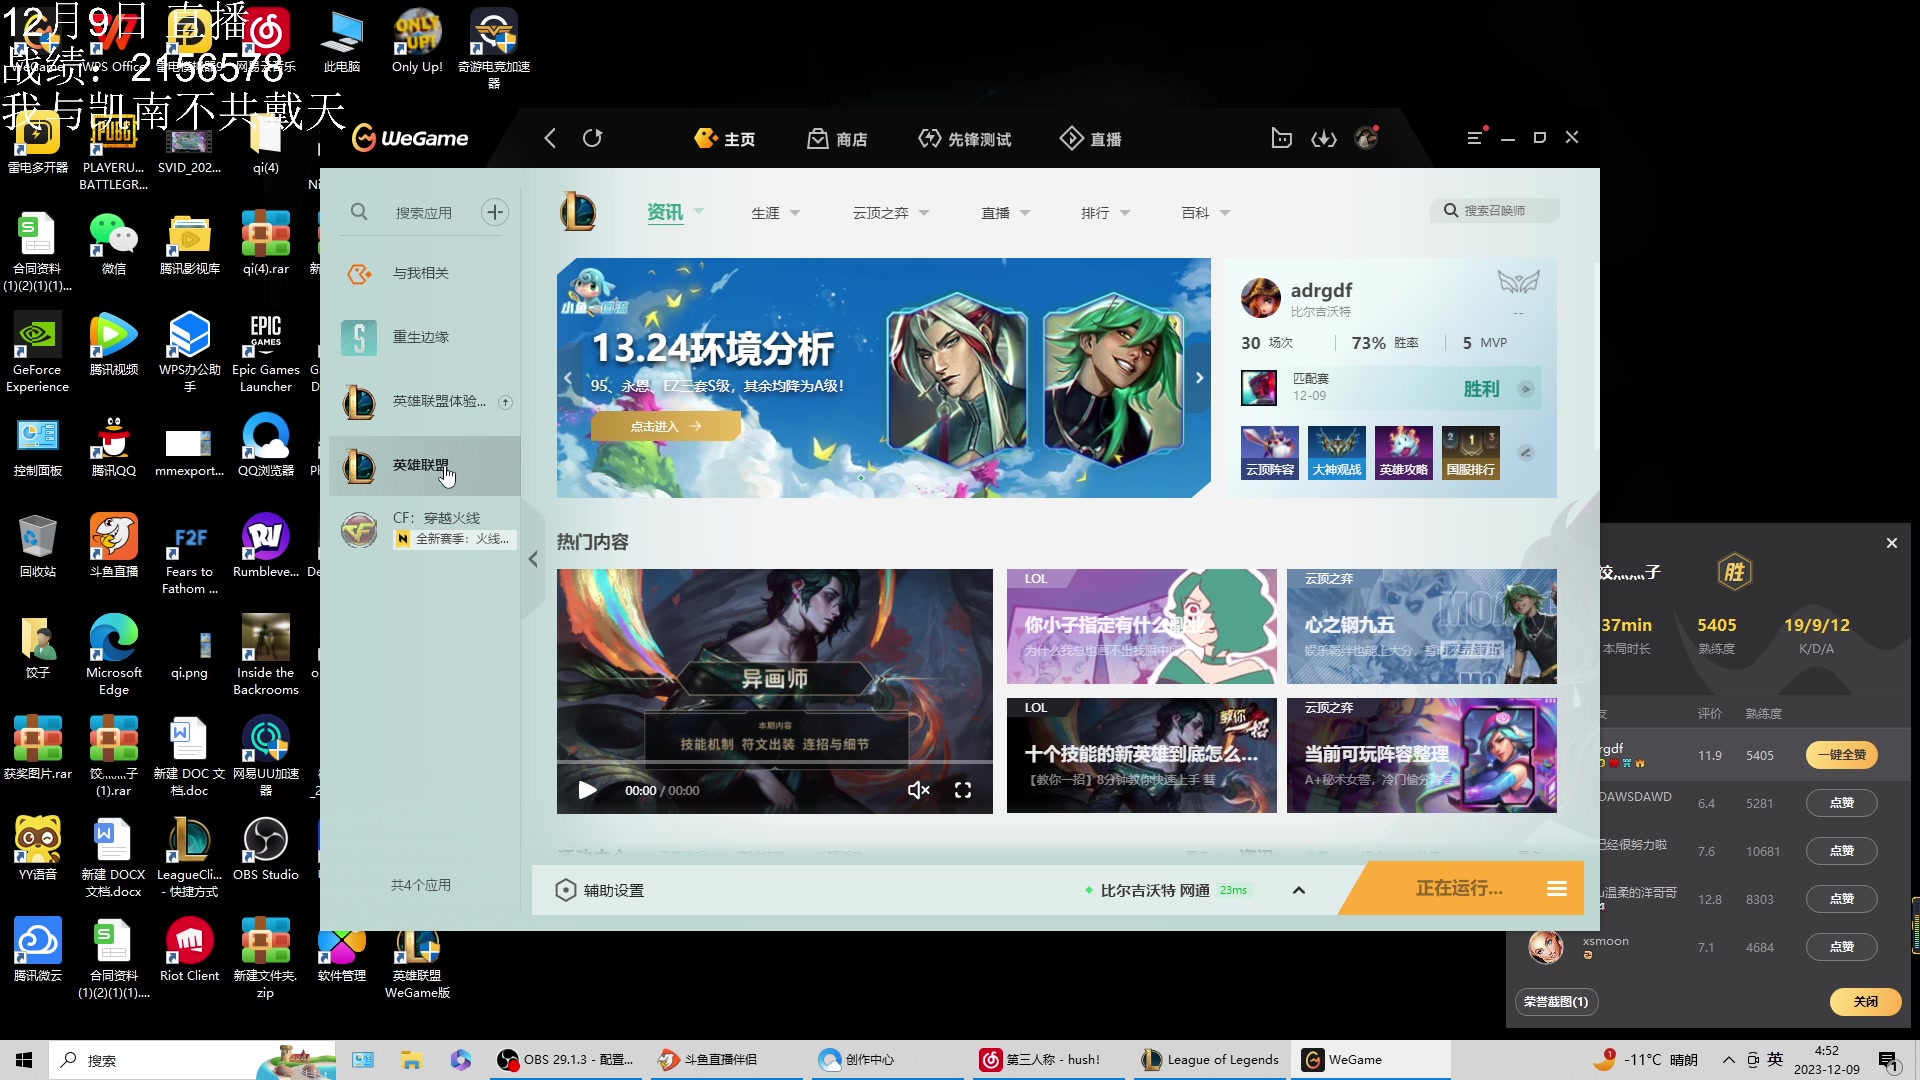Open the folder icon in WeGame header
This screenshot has height=1080, width=1920.
click(1281, 138)
